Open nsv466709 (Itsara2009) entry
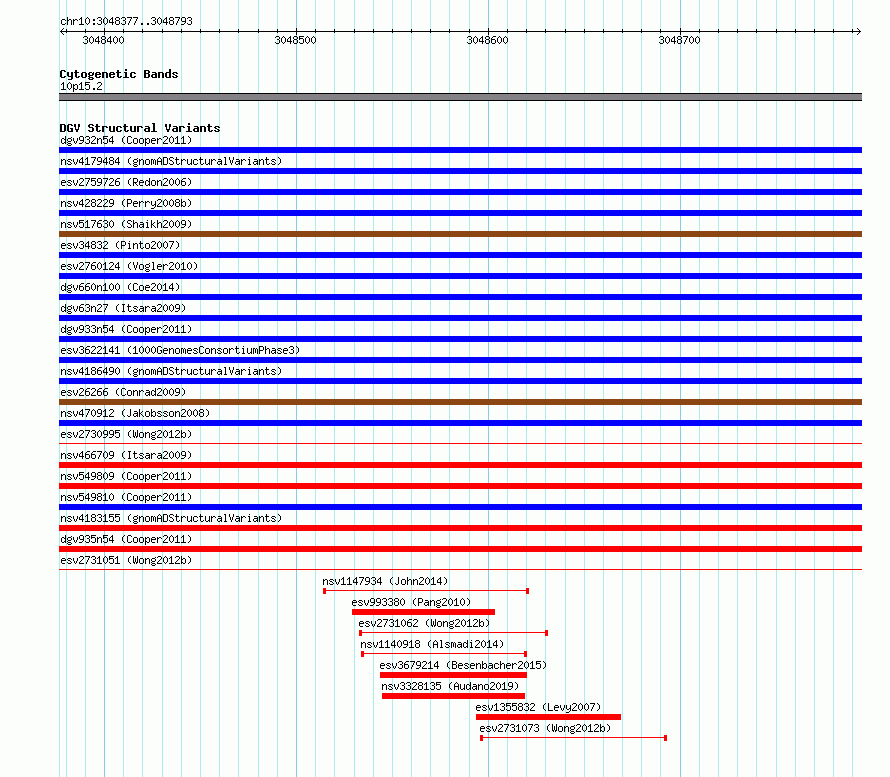The width and height of the screenshot is (890, 777). [x=126, y=455]
